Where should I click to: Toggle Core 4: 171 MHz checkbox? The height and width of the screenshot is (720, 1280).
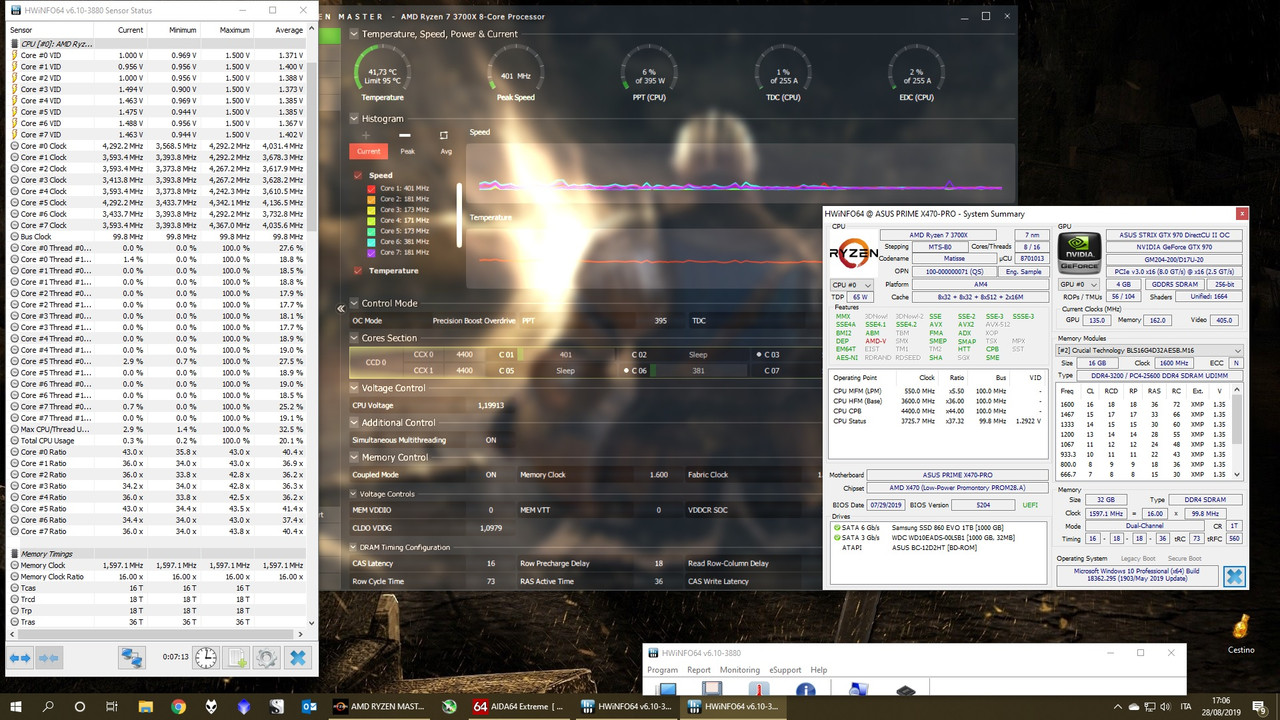coord(371,220)
